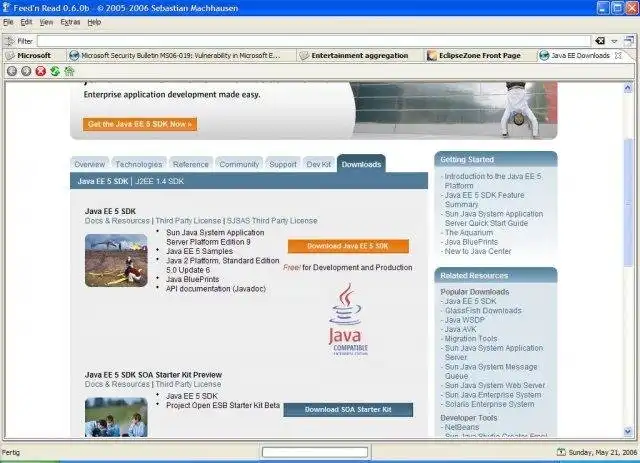Open GlassFish Downloads link
The width and height of the screenshot is (640, 463).
pos(483,311)
